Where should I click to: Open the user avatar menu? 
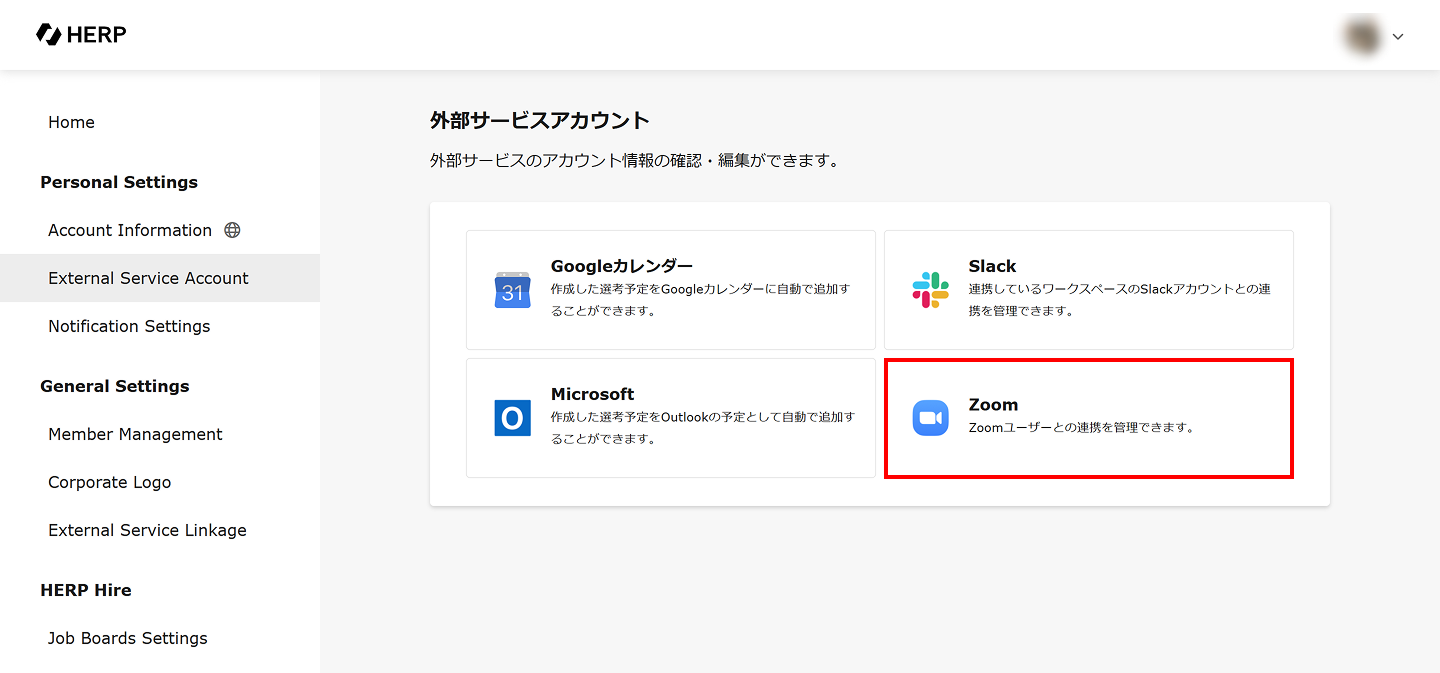coord(1362,36)
